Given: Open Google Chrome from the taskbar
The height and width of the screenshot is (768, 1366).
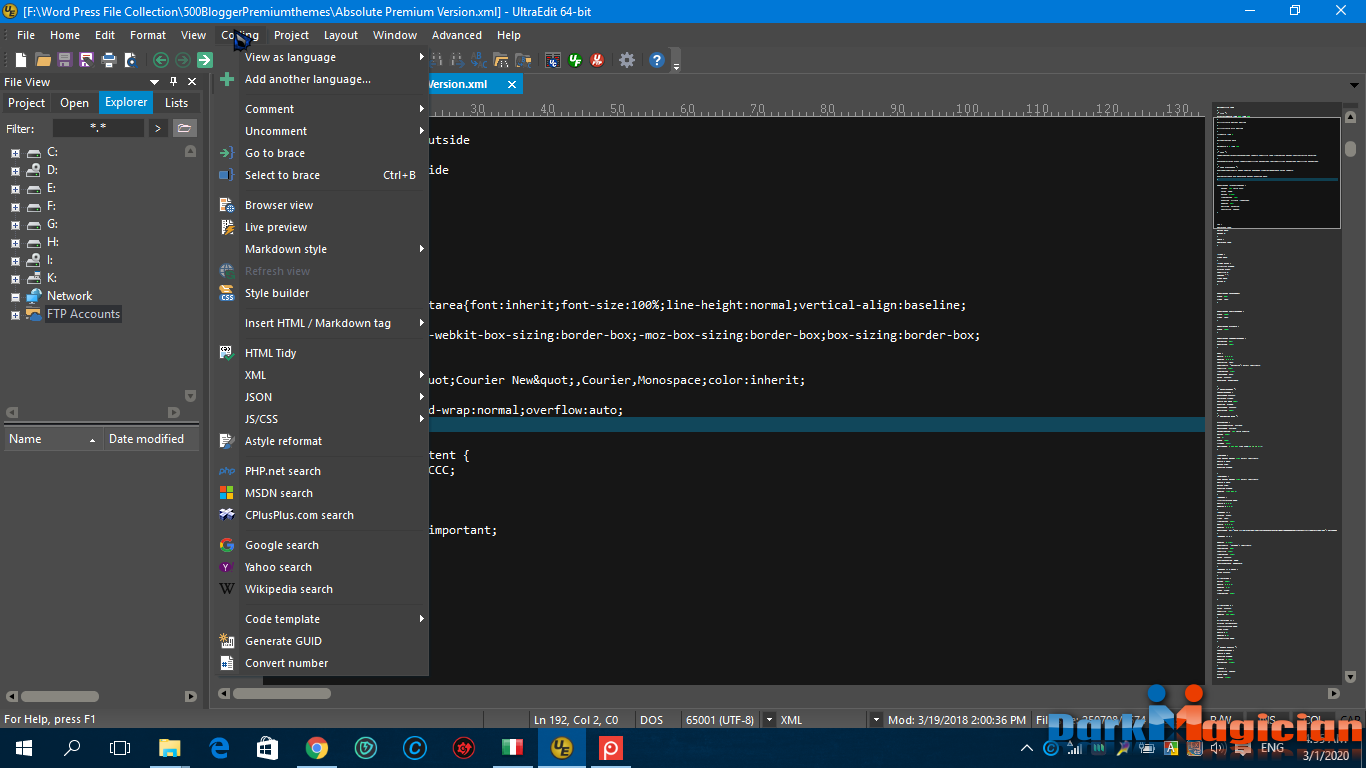Looking at the screenshot, I should coord(317,748).
